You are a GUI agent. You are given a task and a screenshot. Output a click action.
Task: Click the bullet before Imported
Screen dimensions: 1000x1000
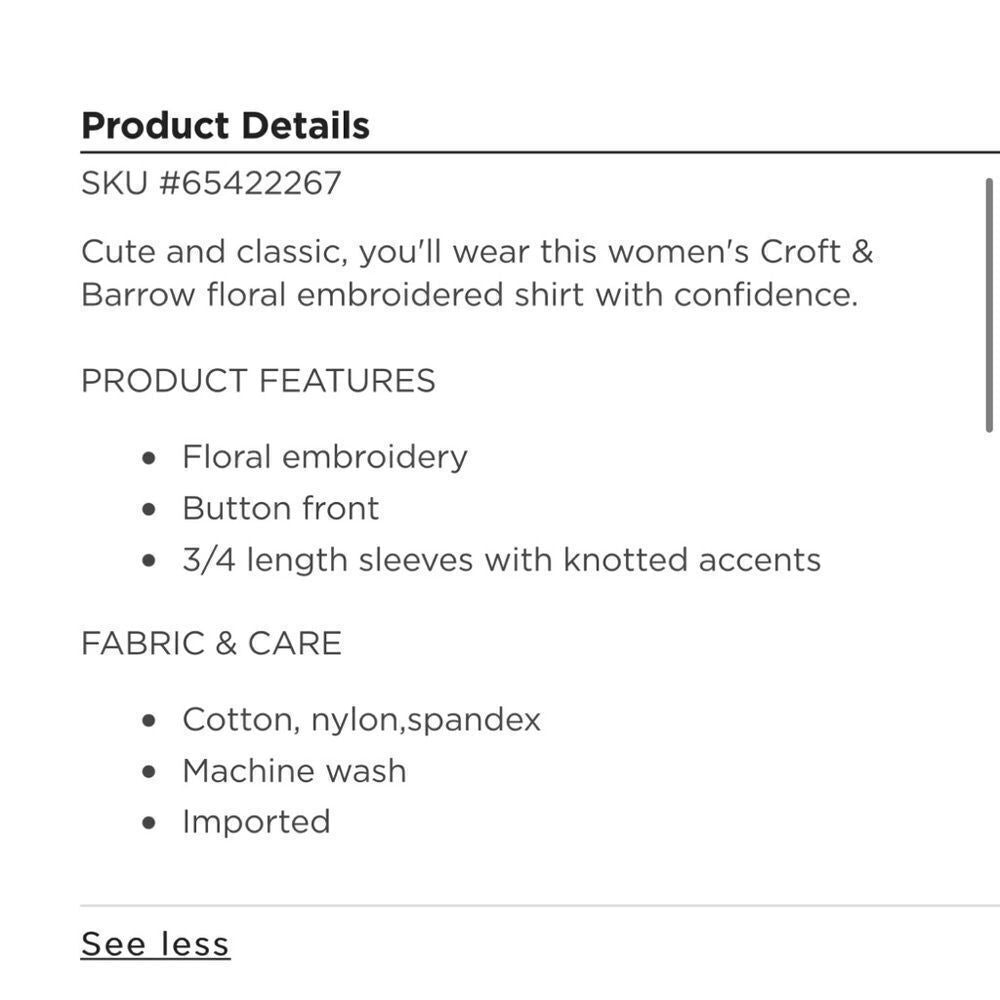point(149,823)
